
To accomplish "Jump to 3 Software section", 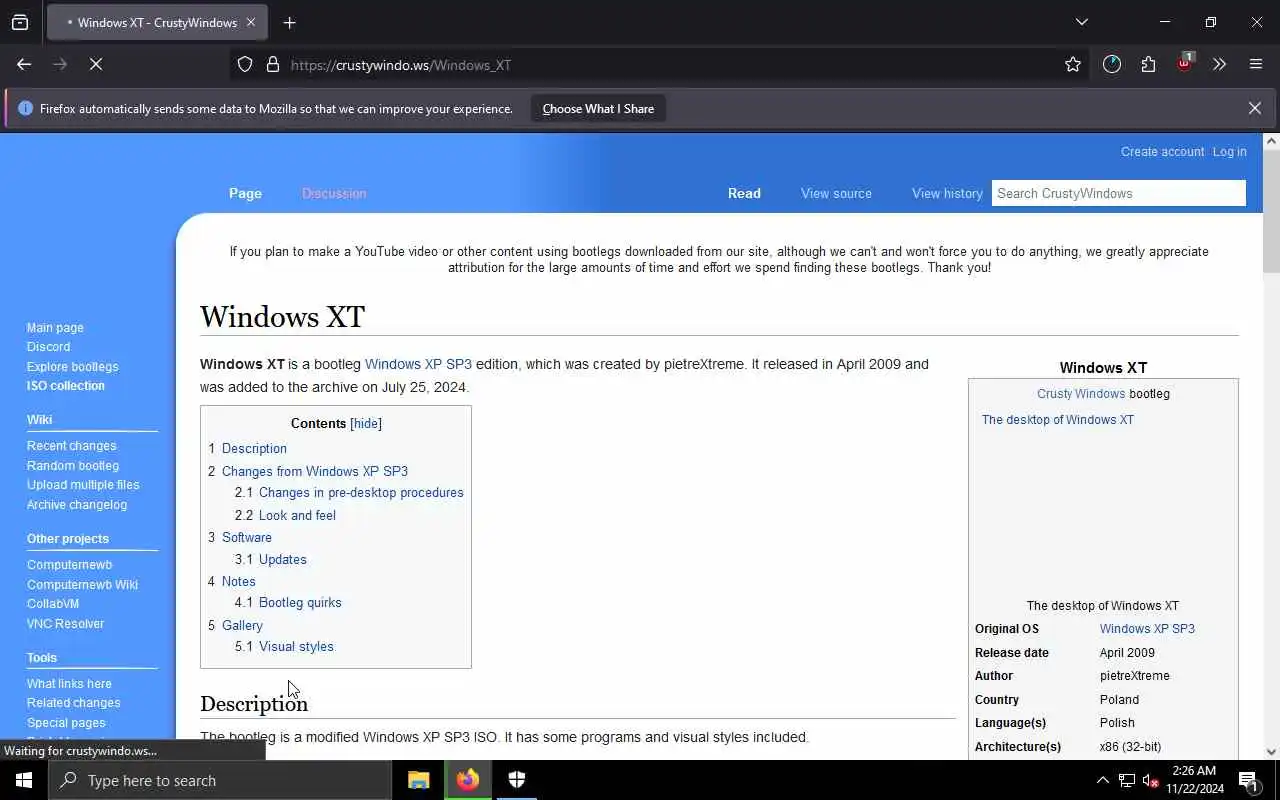I will 240,538.
